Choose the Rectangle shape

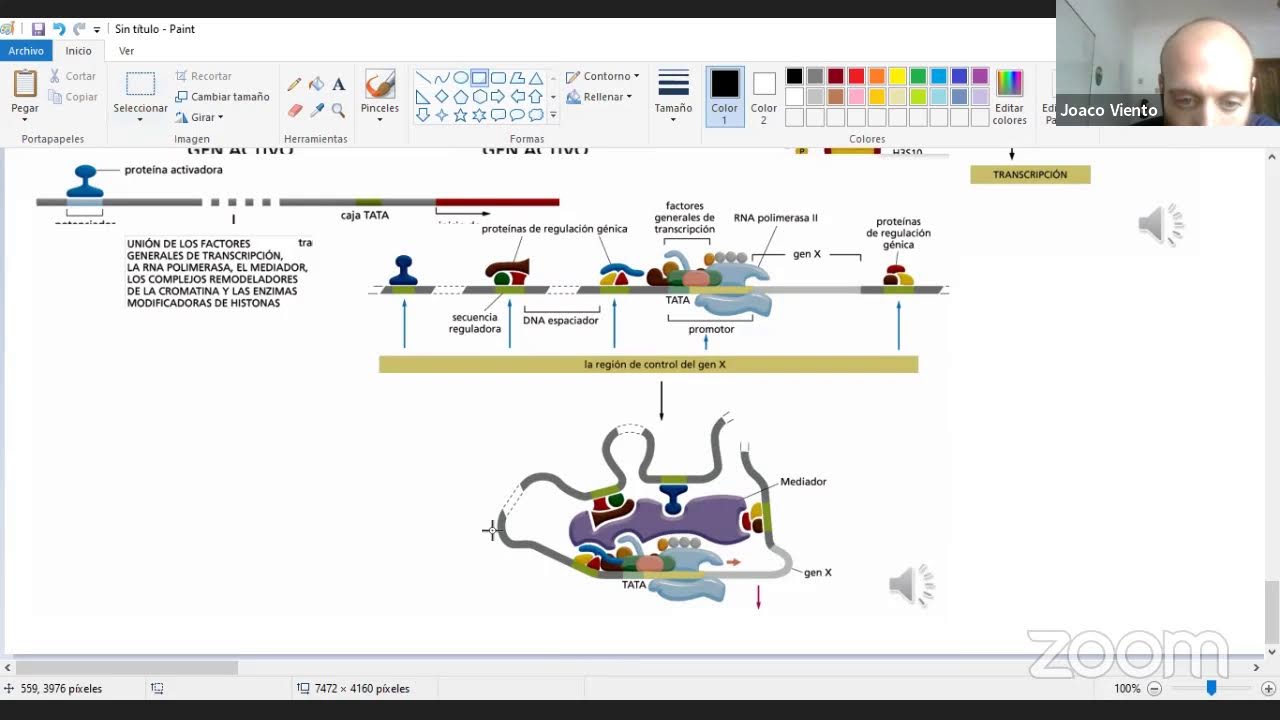tap(479, 78)
